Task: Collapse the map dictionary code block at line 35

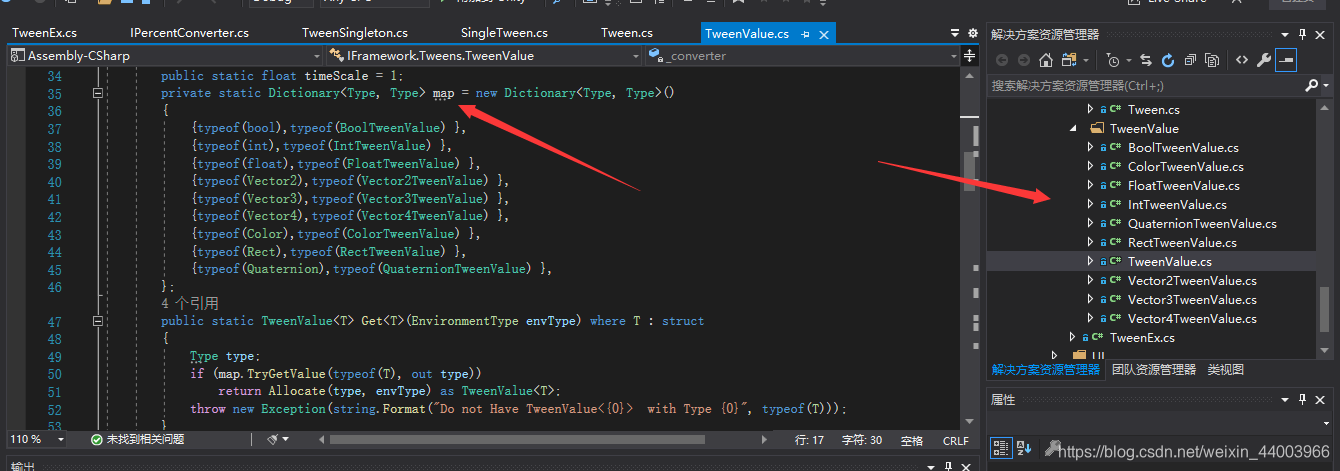Action: point(98,93)
